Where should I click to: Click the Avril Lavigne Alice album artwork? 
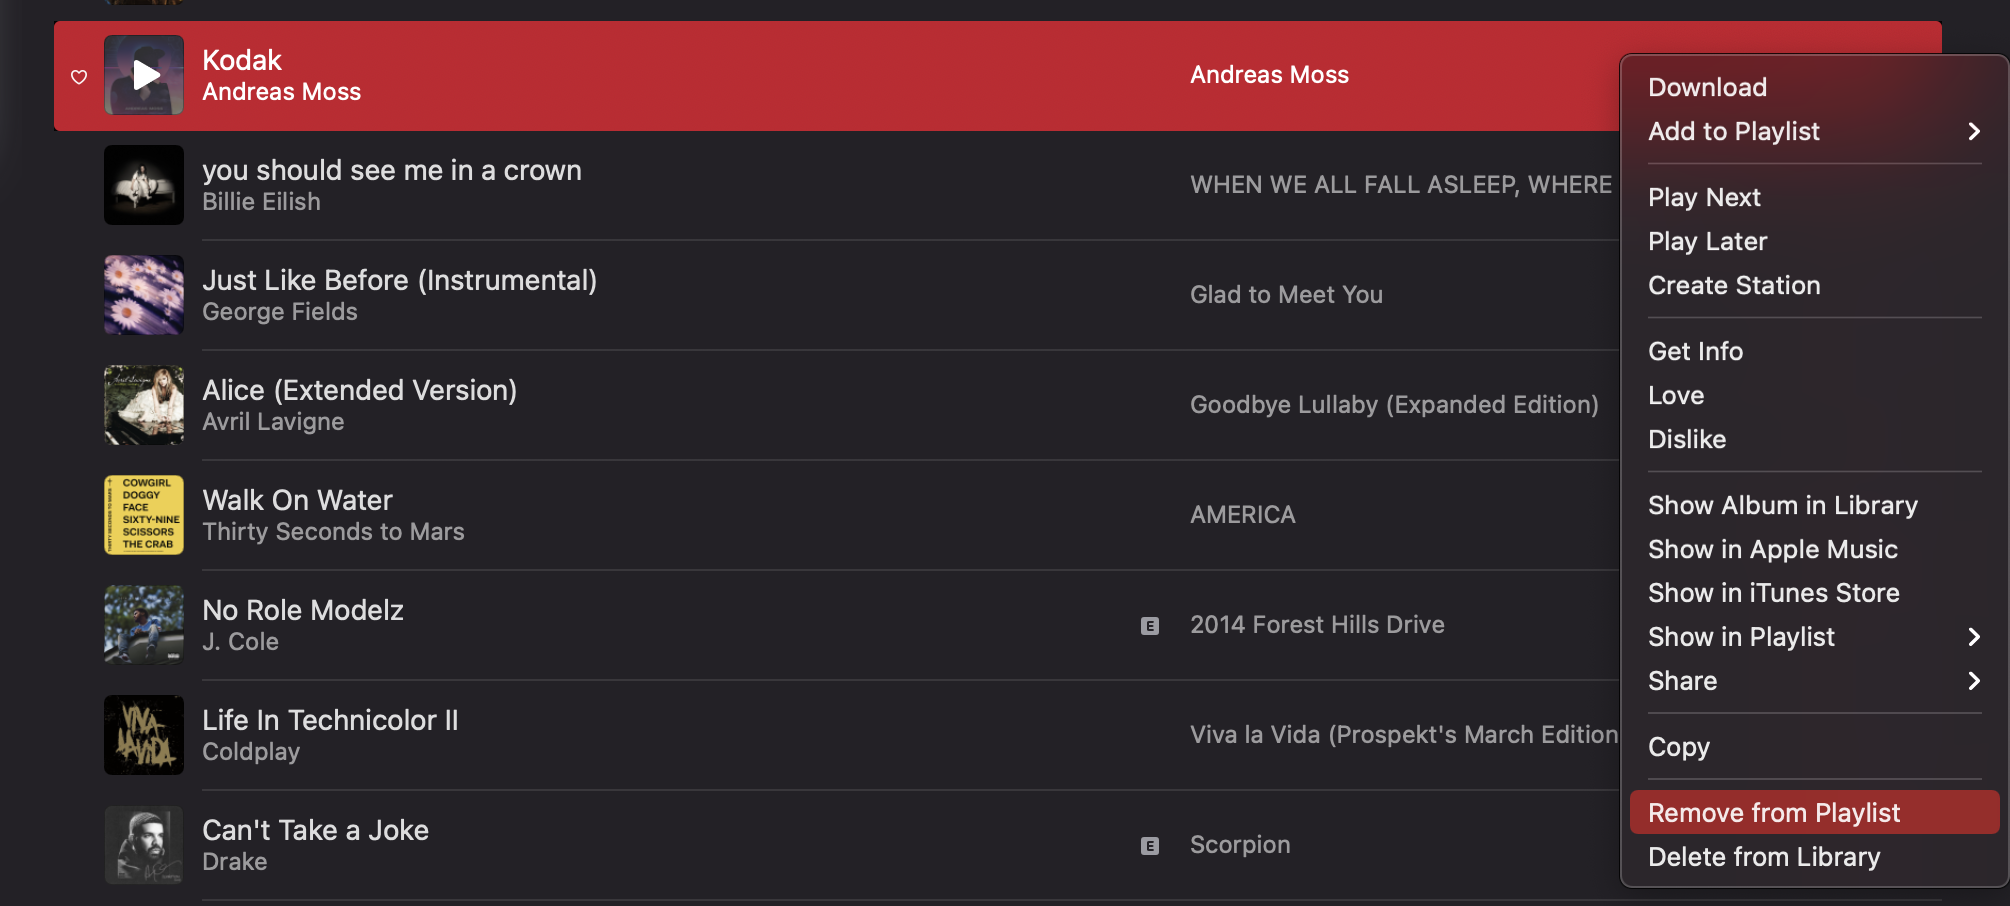tap(144, 405)
